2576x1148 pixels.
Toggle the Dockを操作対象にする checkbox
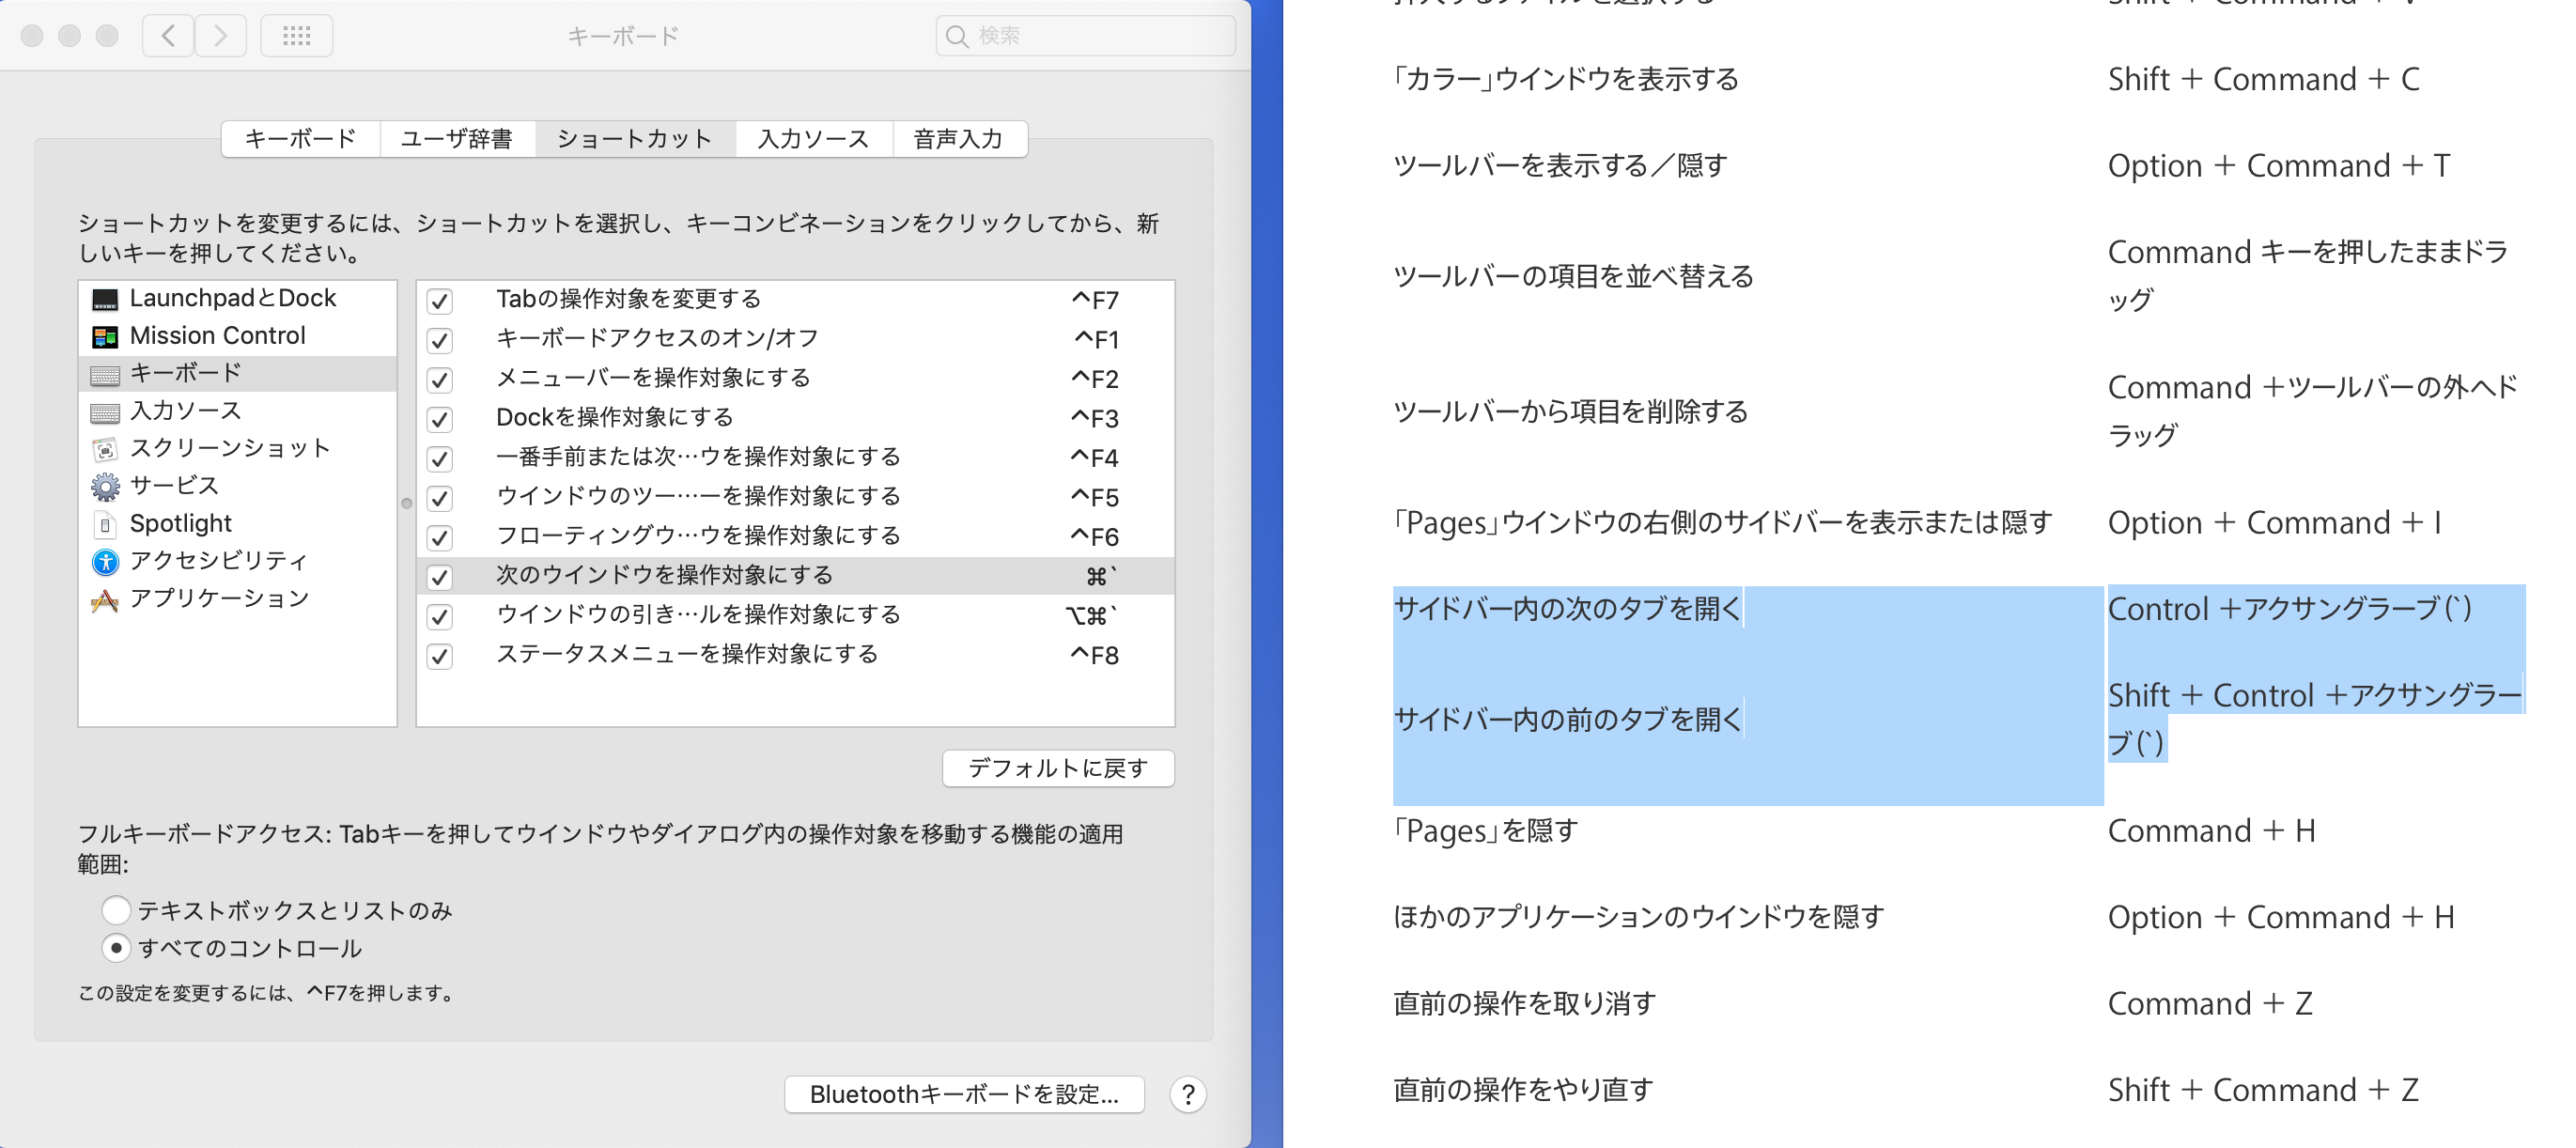click(440, 418)
